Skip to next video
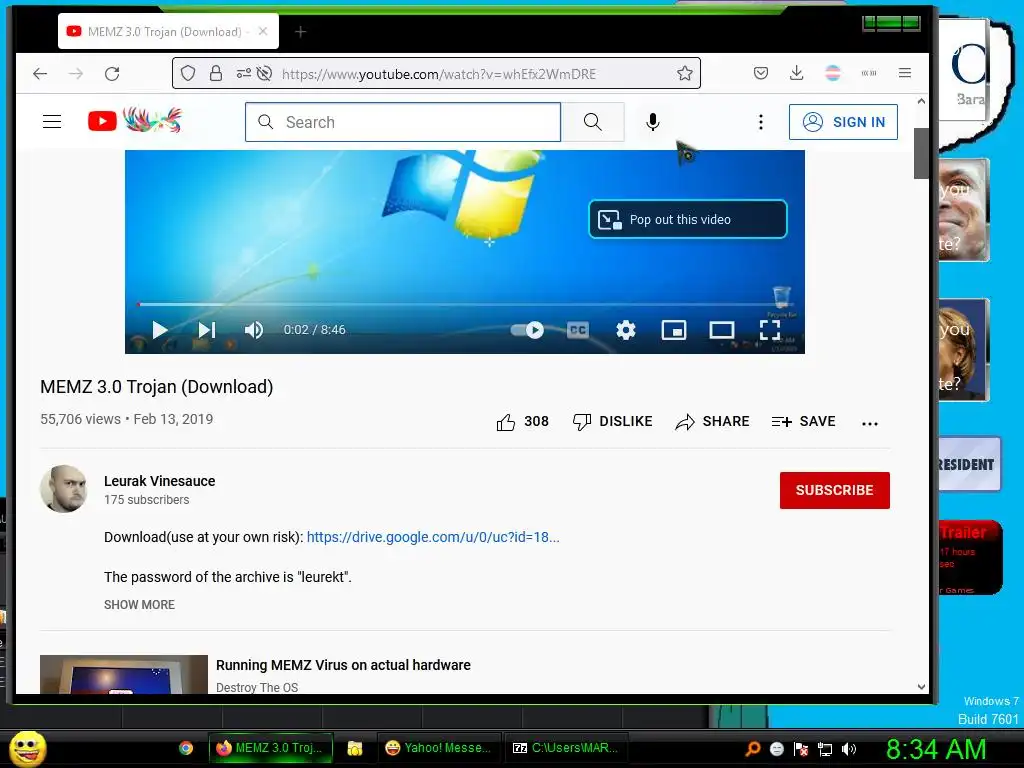 tap(206, 330)
